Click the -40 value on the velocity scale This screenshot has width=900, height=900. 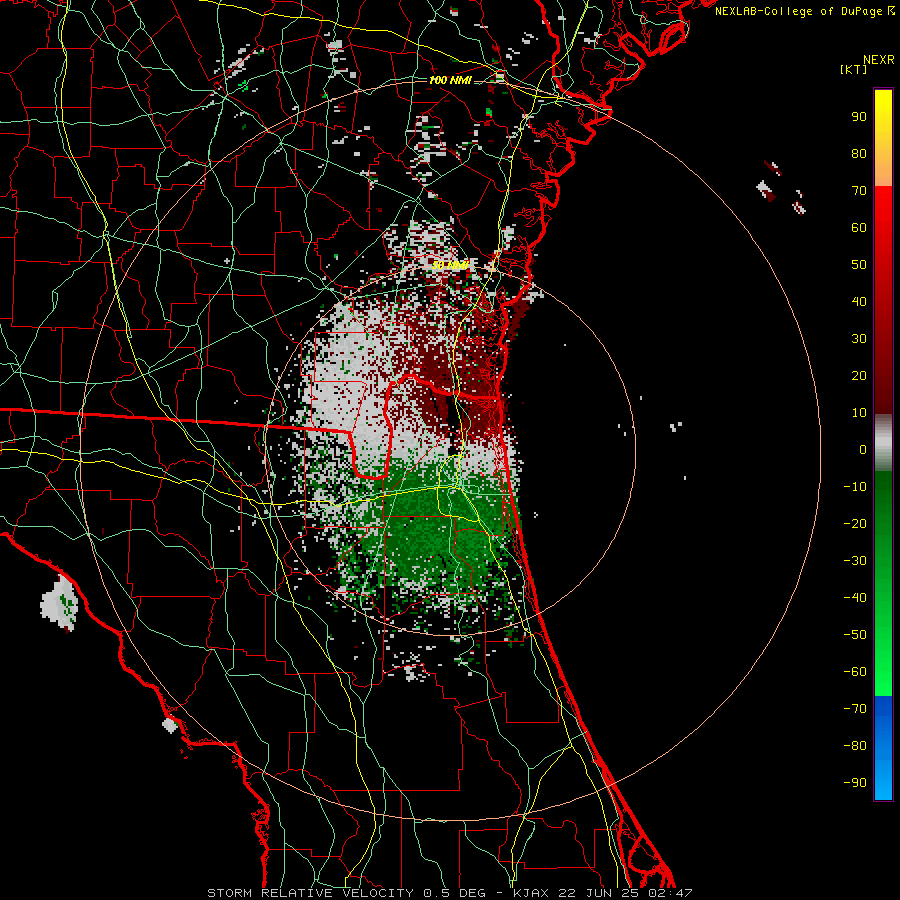(x=855, y=598)
